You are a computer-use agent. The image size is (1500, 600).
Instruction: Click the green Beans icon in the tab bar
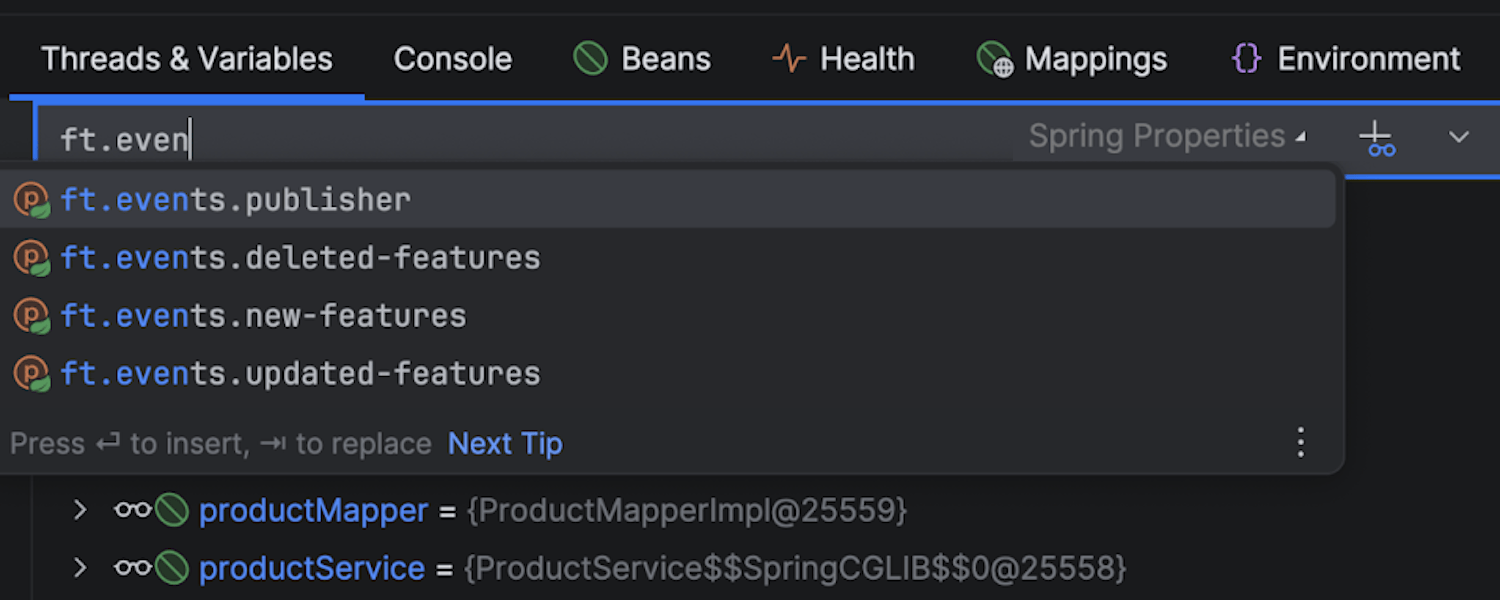(590, 58)
